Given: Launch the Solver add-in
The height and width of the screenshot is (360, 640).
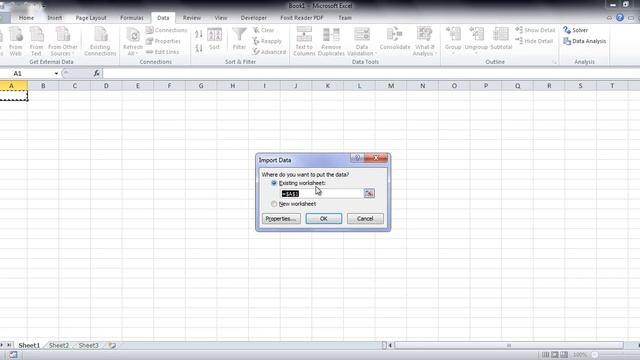Looking at the screenshot, I should [576, 30].
